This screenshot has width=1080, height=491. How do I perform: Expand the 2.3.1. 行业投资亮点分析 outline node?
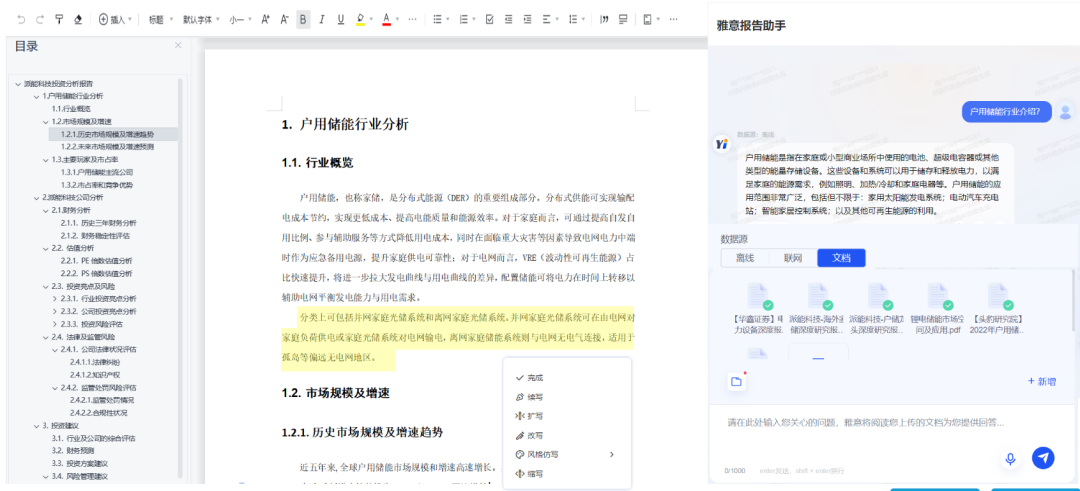[x=55, y=299]
